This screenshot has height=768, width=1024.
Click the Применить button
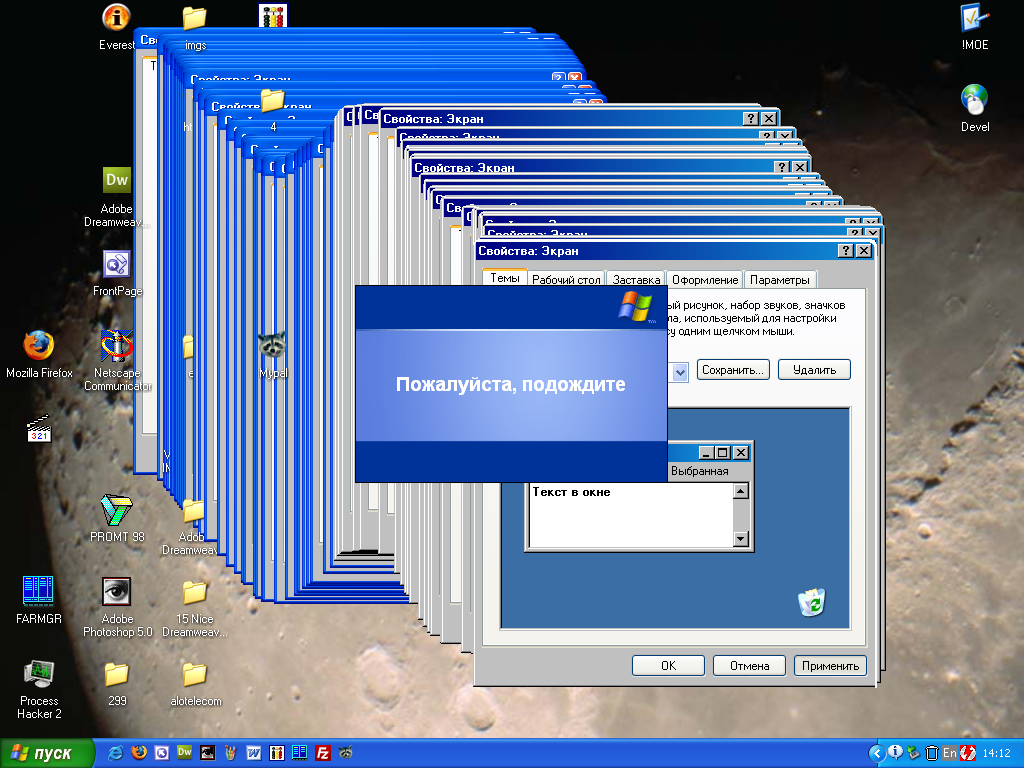pyautogui.click(x=830, y=665)
